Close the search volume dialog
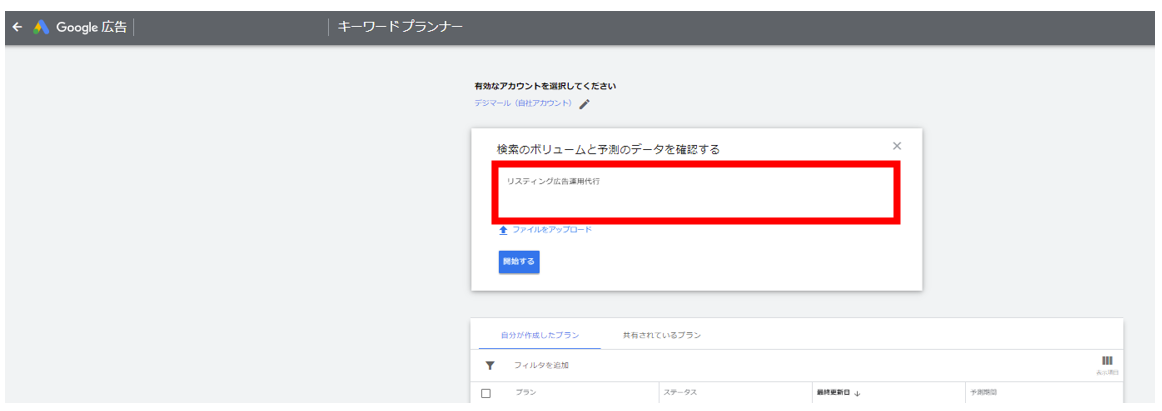 click(x=897, y=146)
